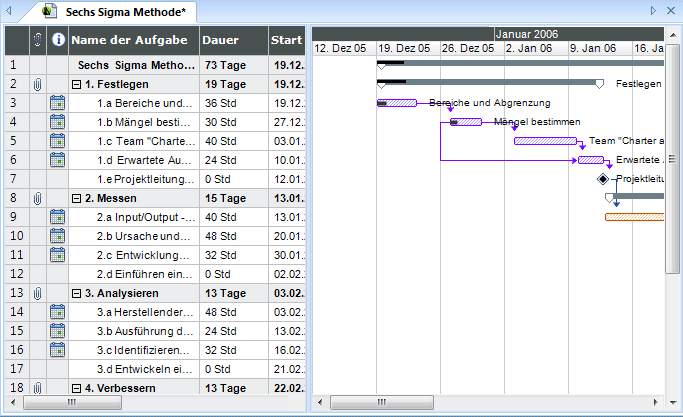The image size is (683, 417).
Task: Click the Gantt scroll right arrow
Action: [655, 402]
